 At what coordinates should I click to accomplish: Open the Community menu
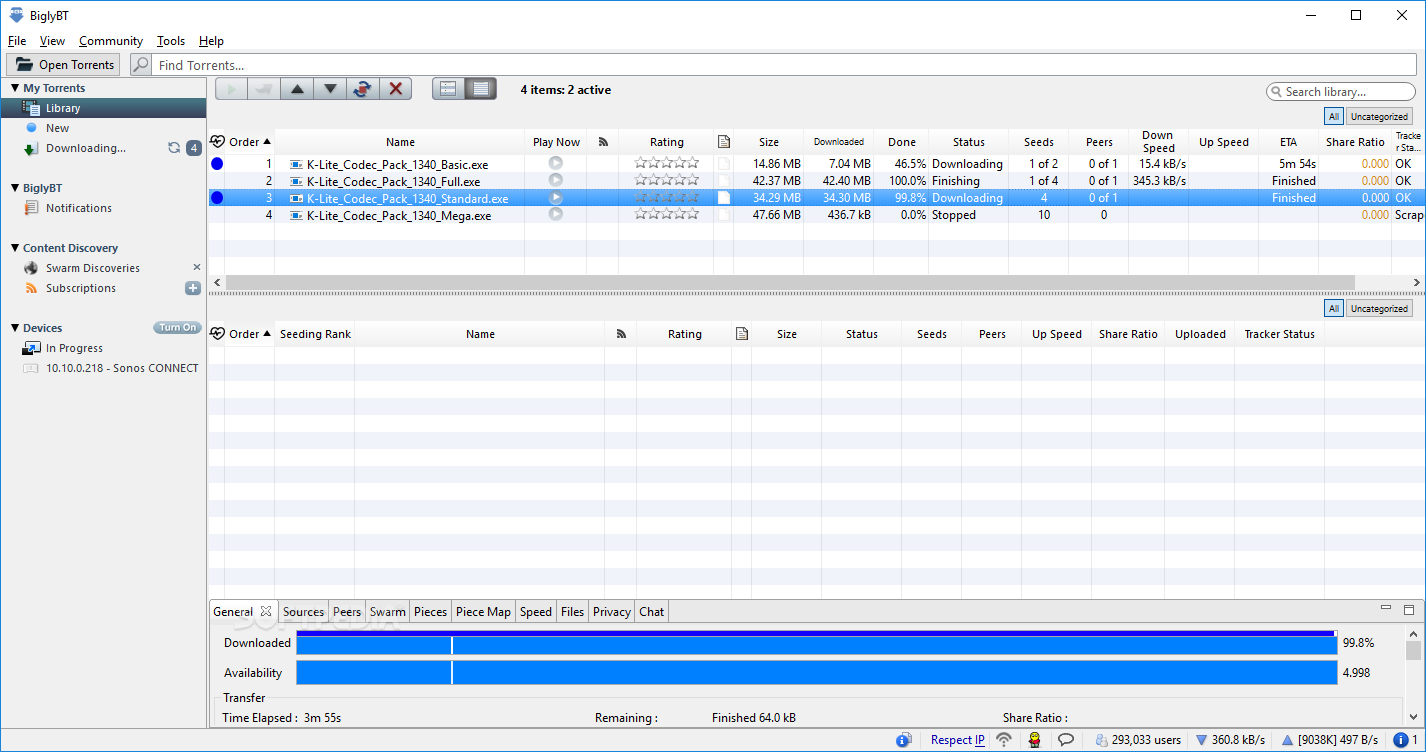111,41
